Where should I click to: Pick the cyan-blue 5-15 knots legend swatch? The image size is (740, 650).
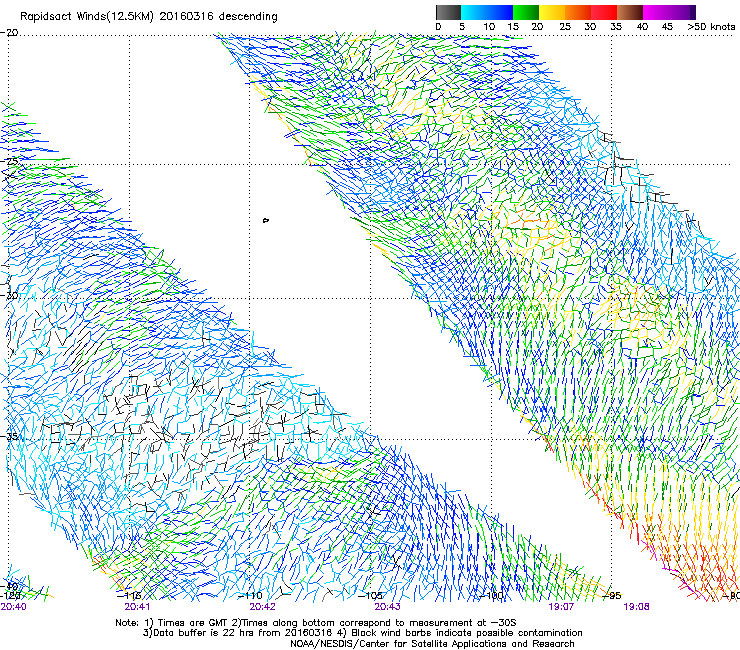click(x=487, y=12)
